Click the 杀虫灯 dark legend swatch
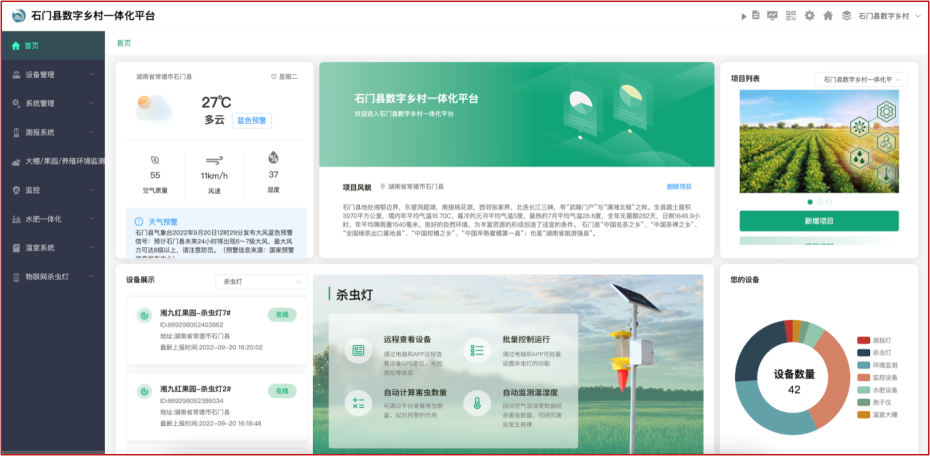 [863, 353]
